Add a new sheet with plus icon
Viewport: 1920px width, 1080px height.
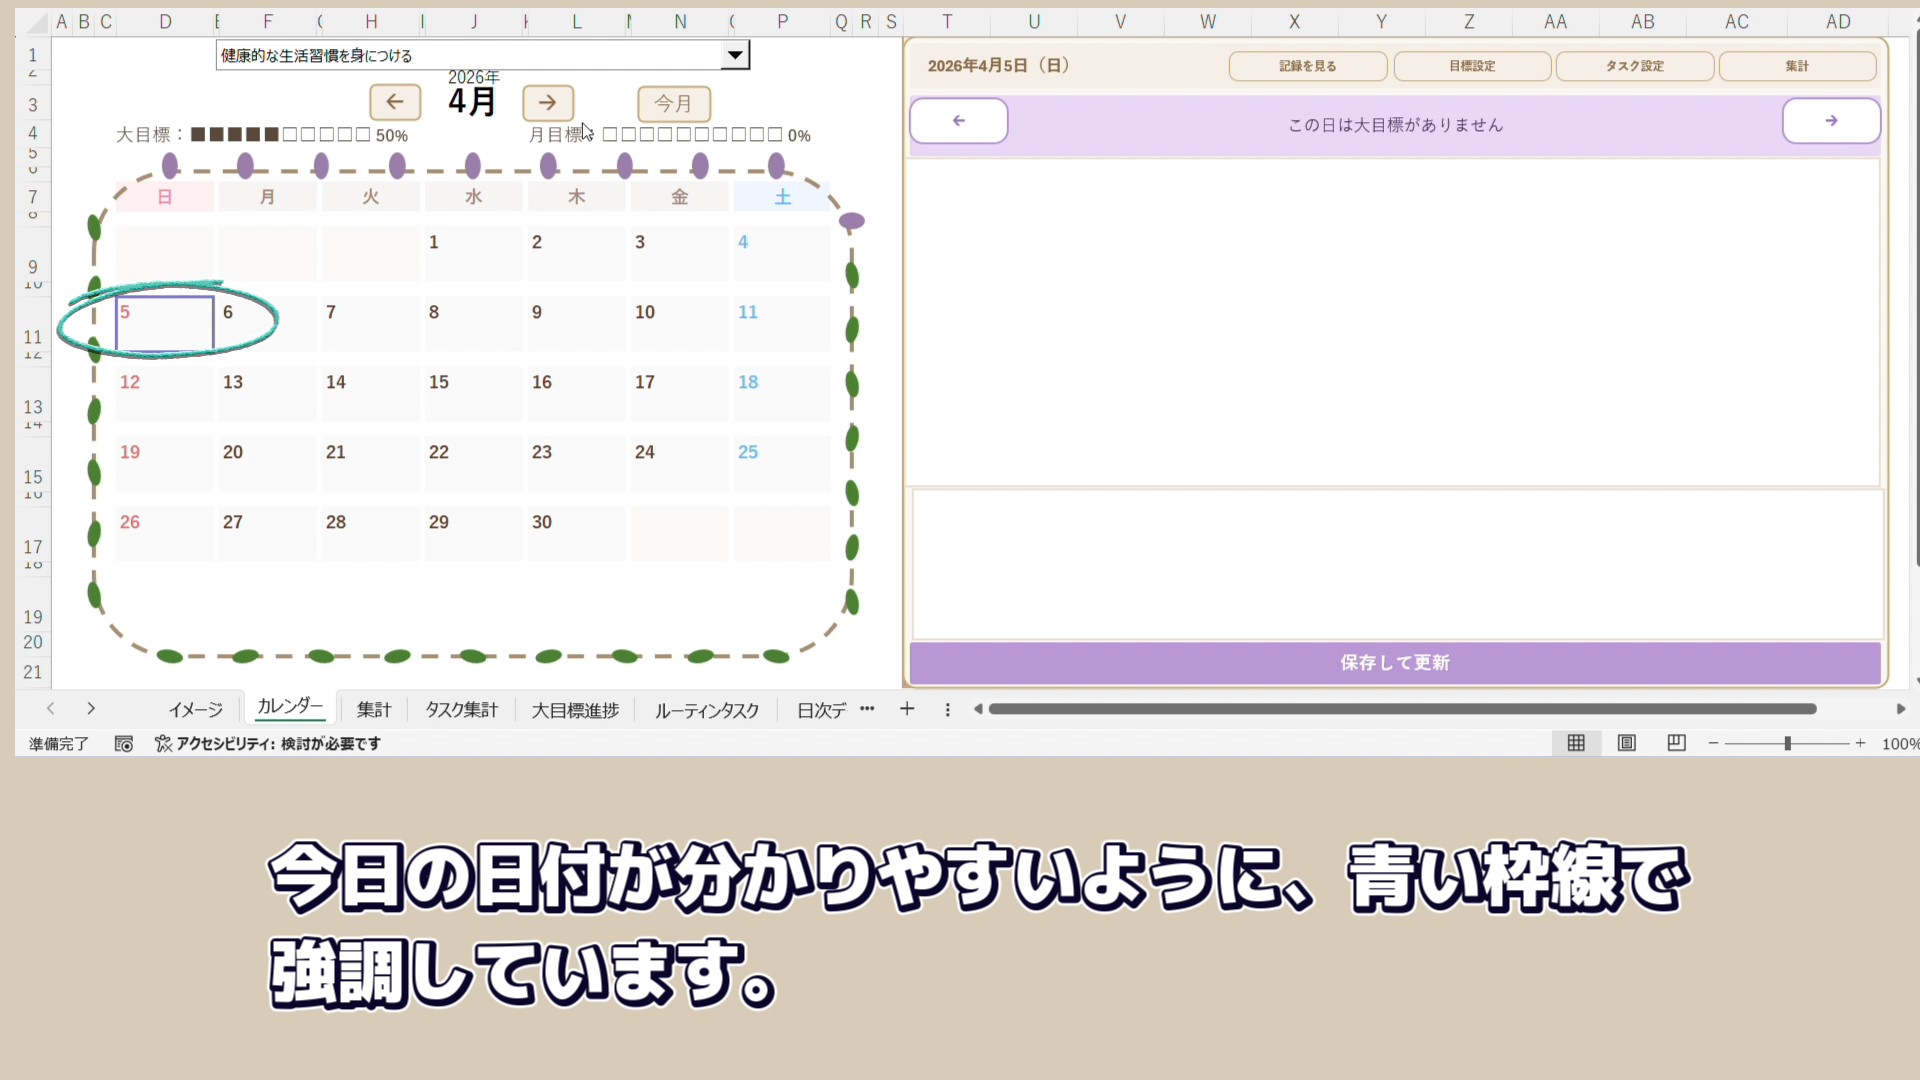(907, 709)
